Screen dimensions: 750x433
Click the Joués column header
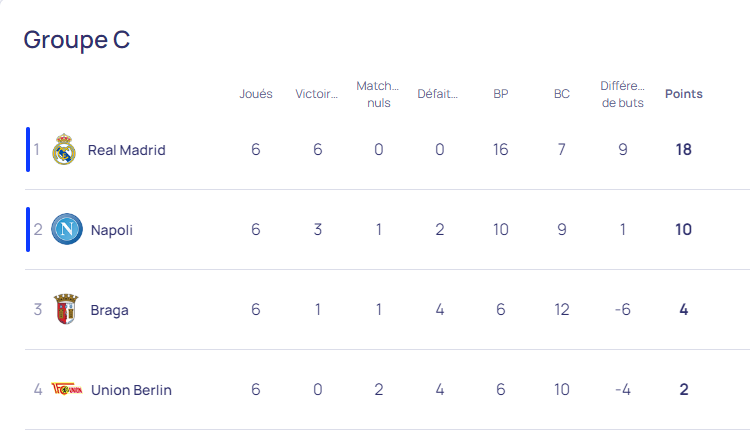tap(256, 94)
